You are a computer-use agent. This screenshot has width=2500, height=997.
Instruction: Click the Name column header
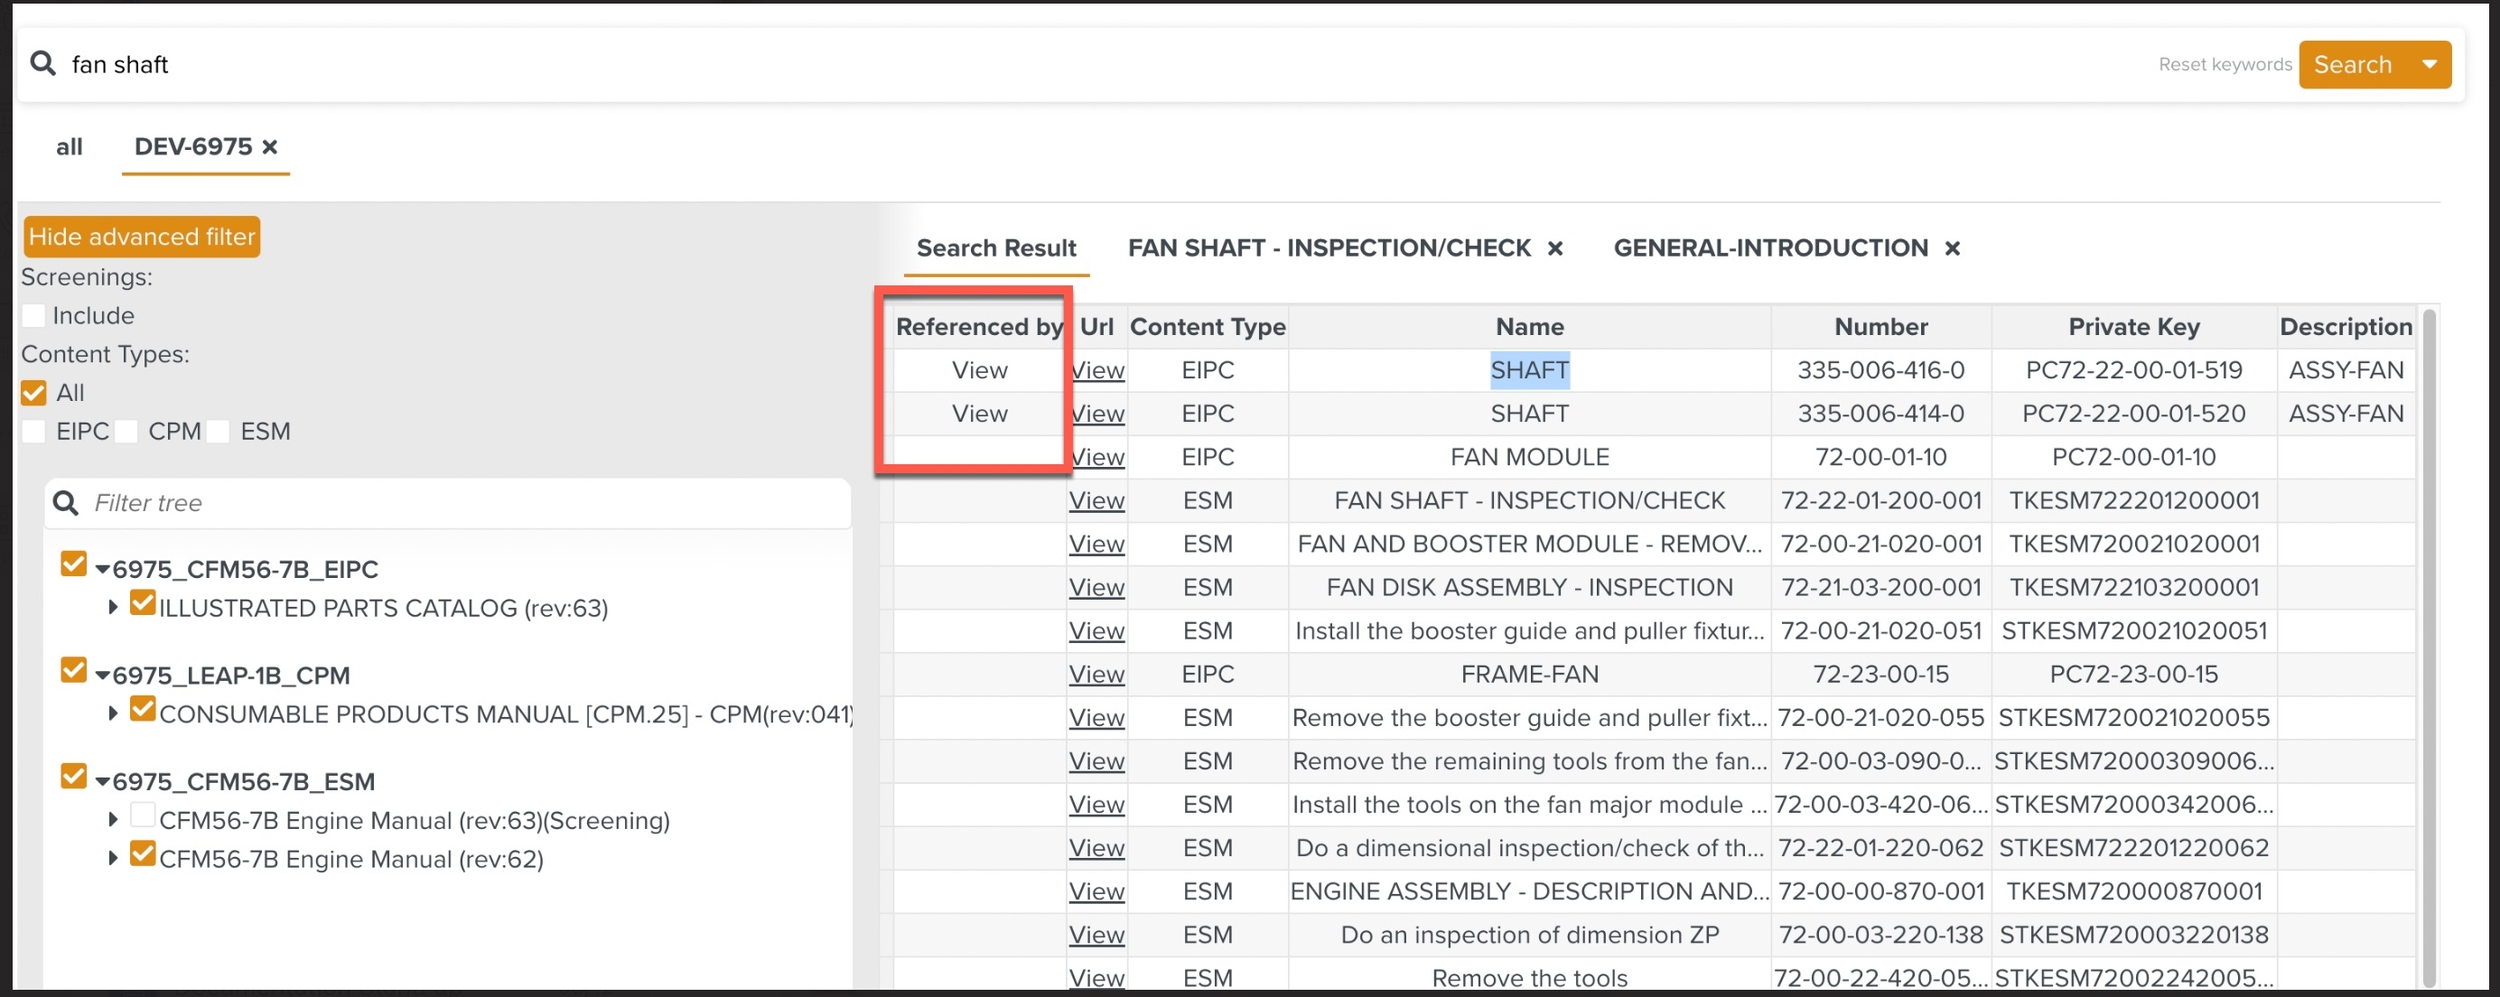coord(1529,326)
